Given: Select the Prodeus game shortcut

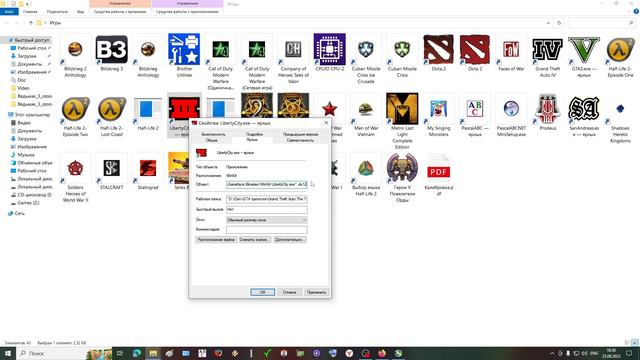Looking at the screenshot, I should (x=547, y=109).
